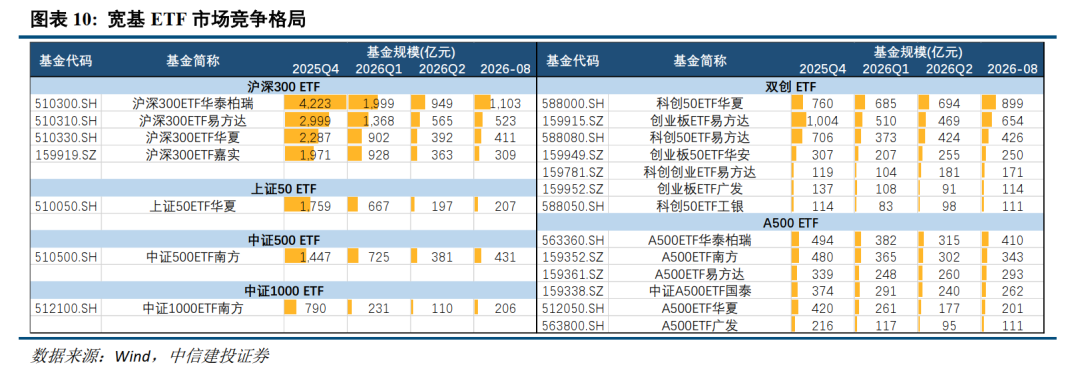Click fund code 563360.SH

click(573, 240)
